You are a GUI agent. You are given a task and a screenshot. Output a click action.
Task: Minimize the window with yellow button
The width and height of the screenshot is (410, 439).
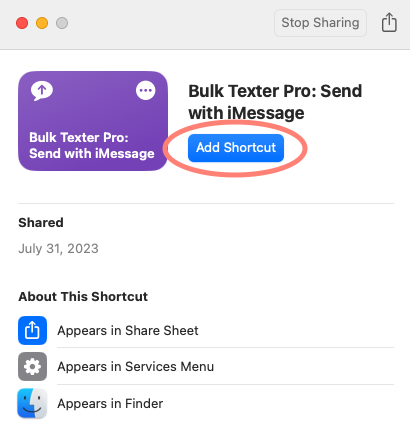(x=42, y=23)
